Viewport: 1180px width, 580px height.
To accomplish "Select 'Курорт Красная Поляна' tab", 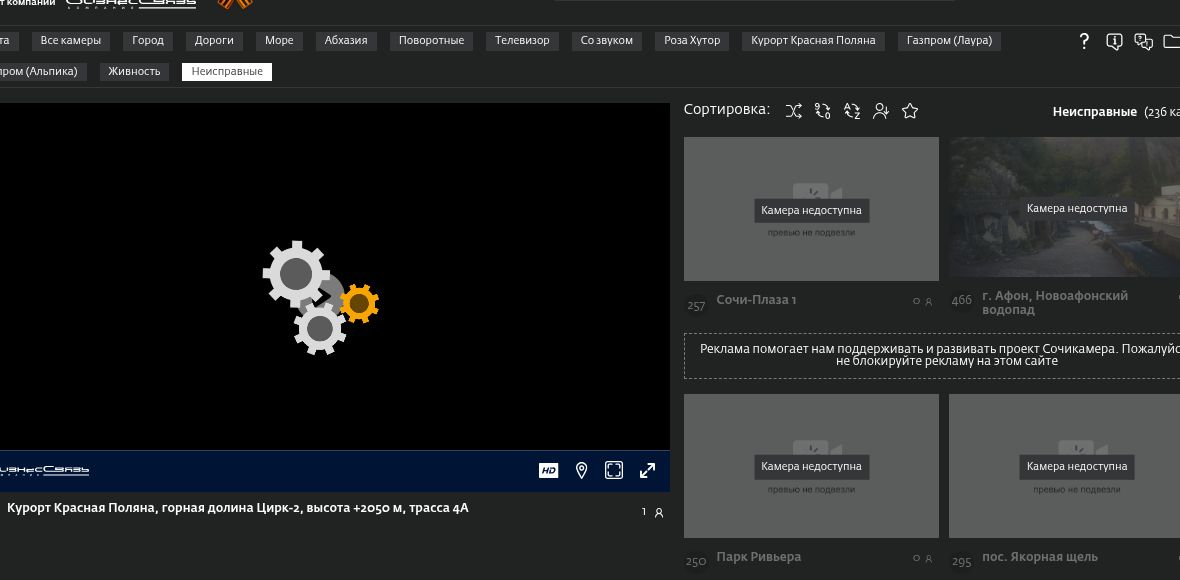I will [814, 41].
